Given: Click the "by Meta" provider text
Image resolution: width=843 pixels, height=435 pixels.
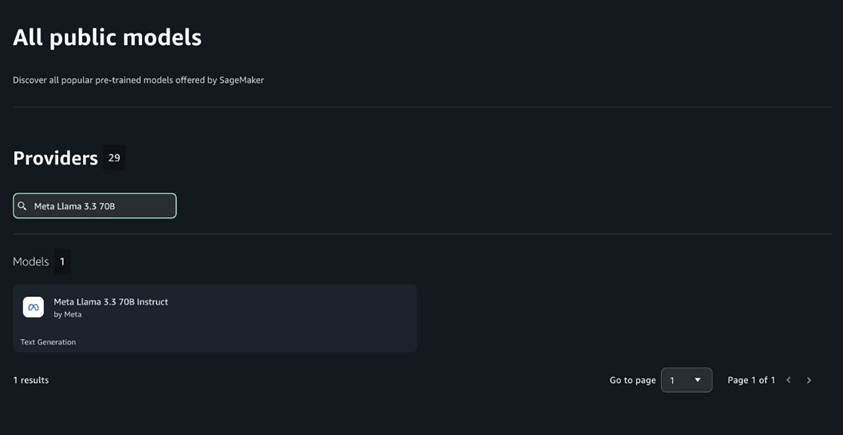Looking at the screenshot, I should 68,314.
